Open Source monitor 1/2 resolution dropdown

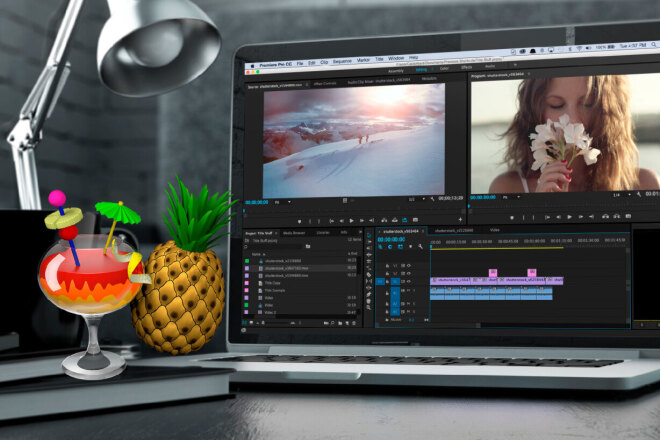click(417, 199)
